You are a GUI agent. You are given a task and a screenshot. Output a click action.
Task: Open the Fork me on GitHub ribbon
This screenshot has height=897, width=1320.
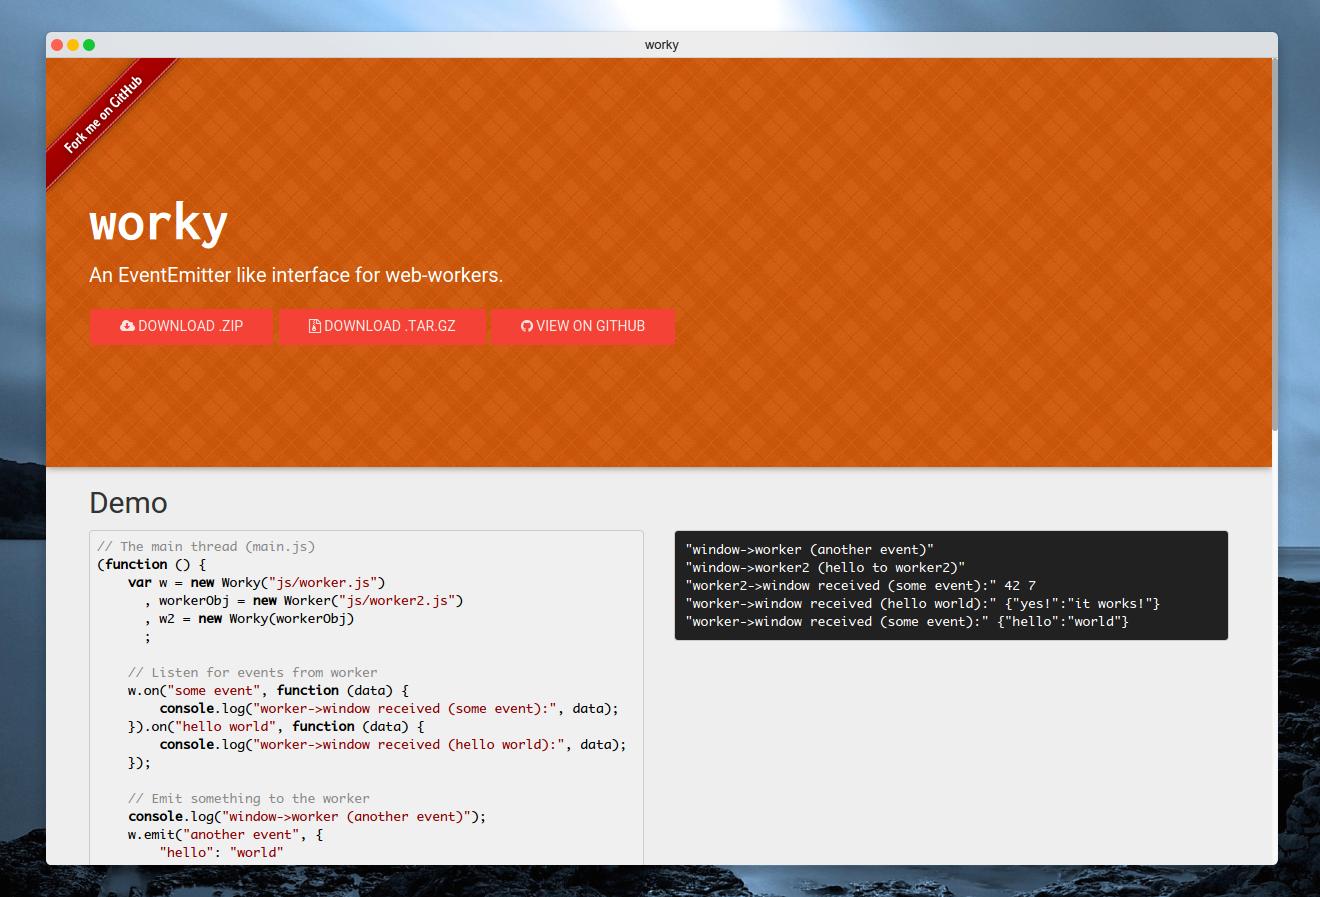point(104,115)
